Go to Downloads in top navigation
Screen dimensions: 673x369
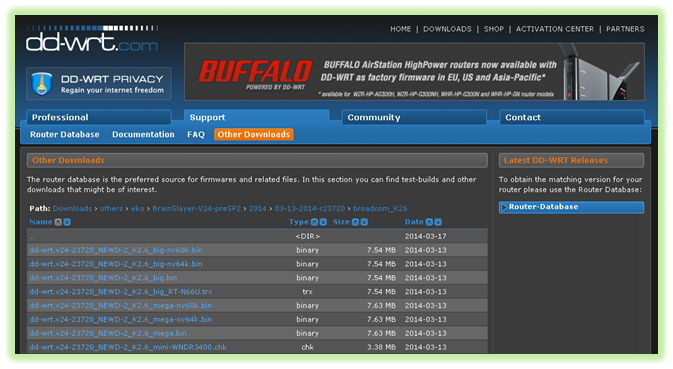click(x=447, y=29)
